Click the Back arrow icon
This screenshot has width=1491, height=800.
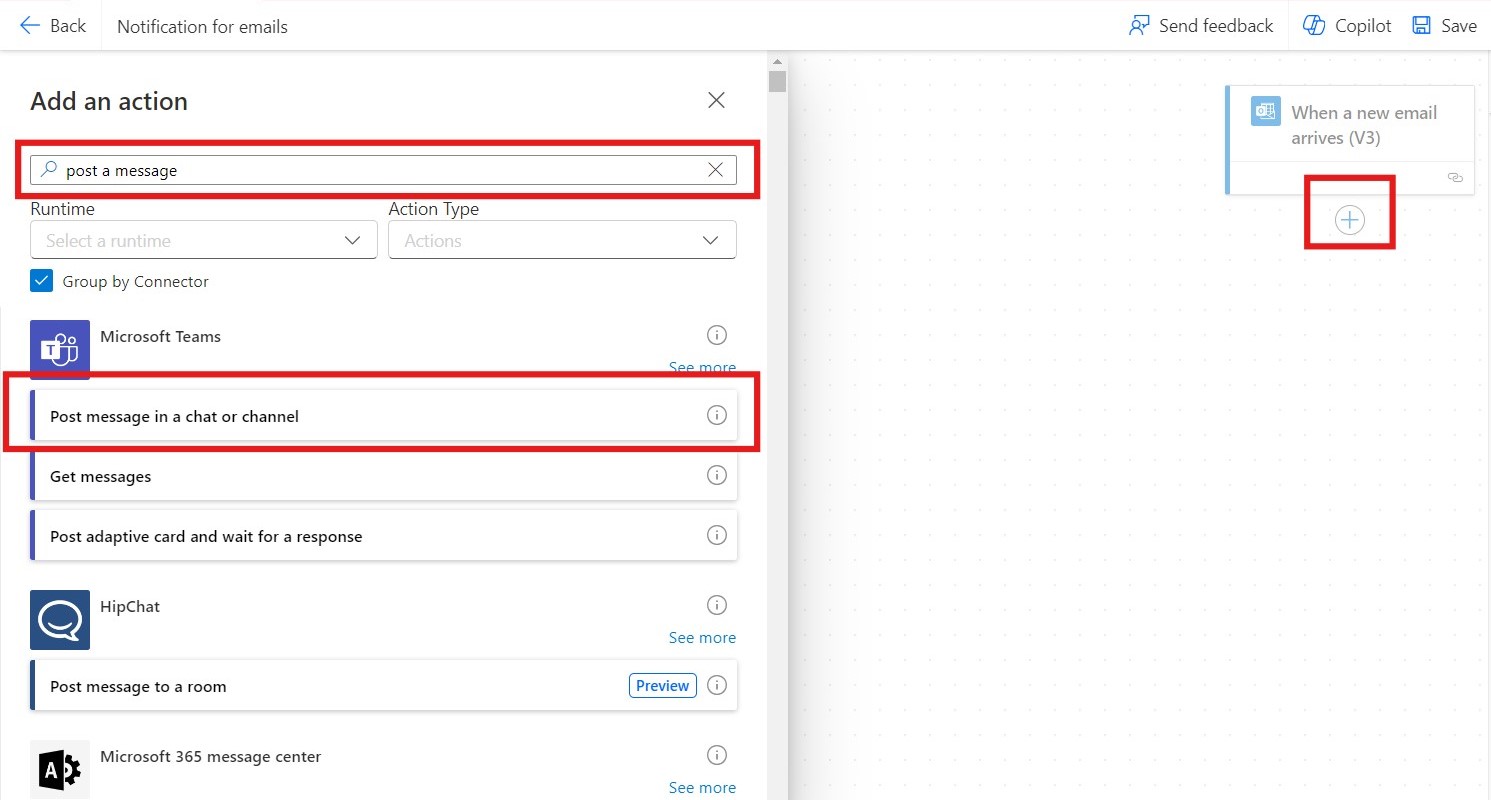coord(29,26)
